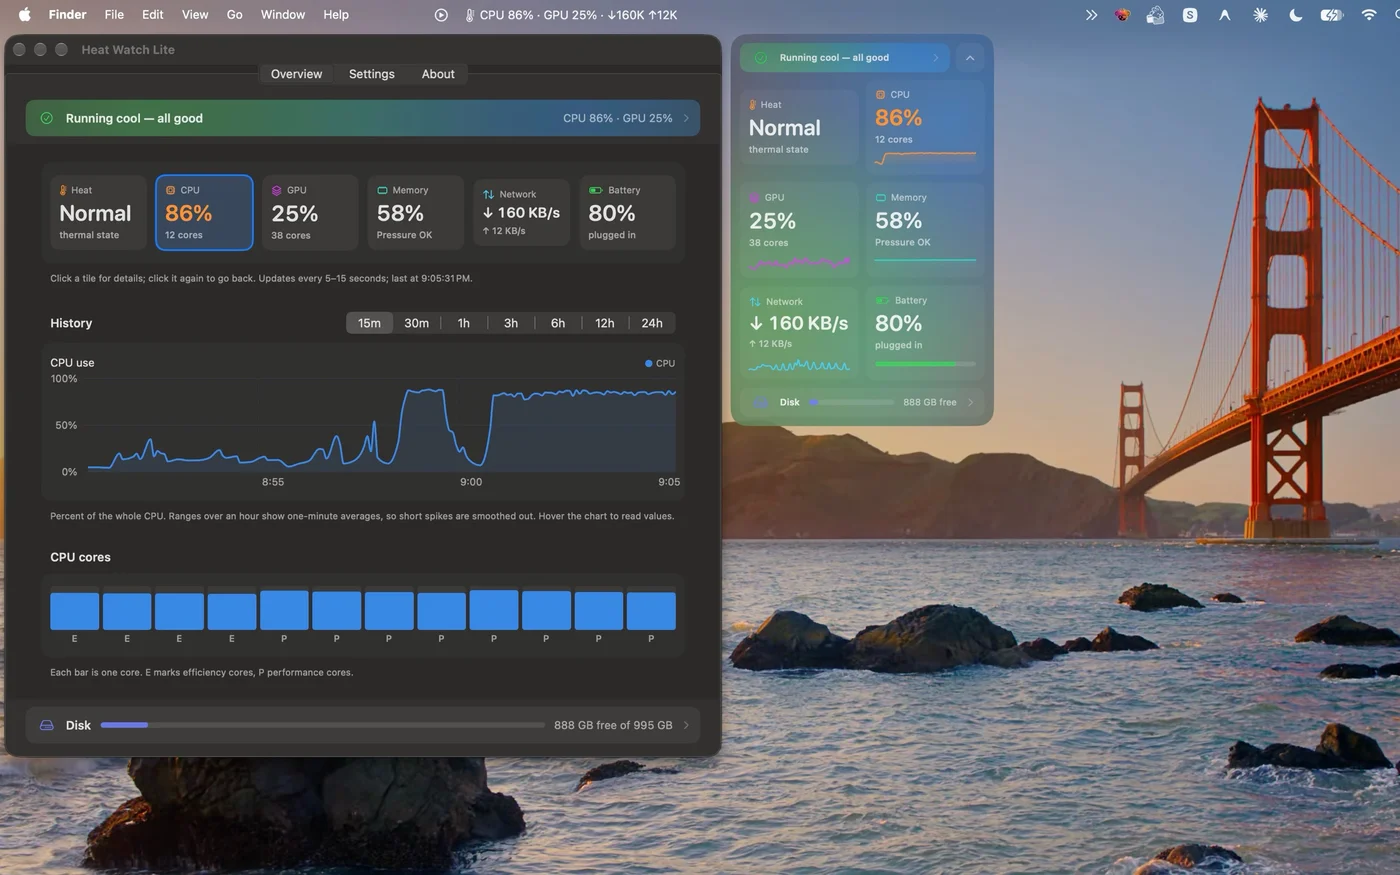Click the colorful app icon in menu bar
Viewport: 1400px width, 875px height.
(1122, 15)
